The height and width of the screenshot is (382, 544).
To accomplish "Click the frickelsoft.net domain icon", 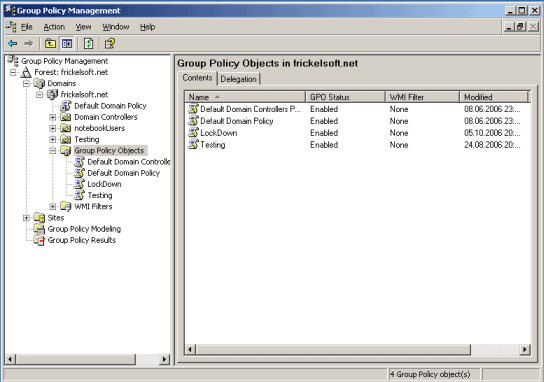I will coord(52,94).
